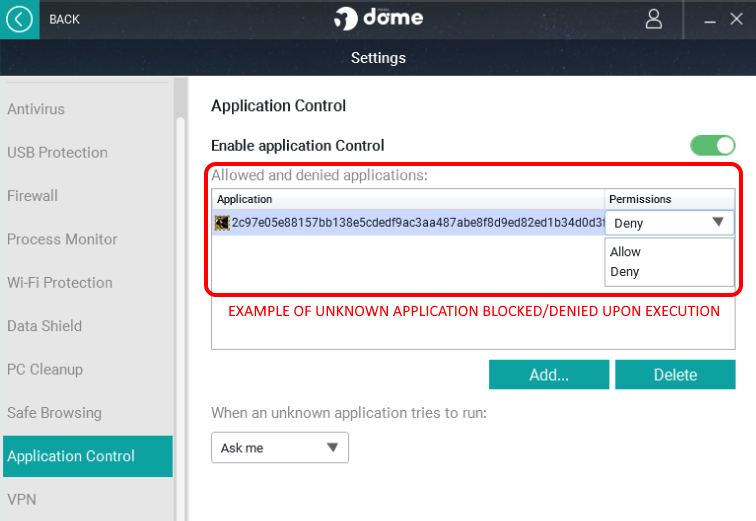
Task: Click the Panda Dome logo
Action: [x=378, y=19]
